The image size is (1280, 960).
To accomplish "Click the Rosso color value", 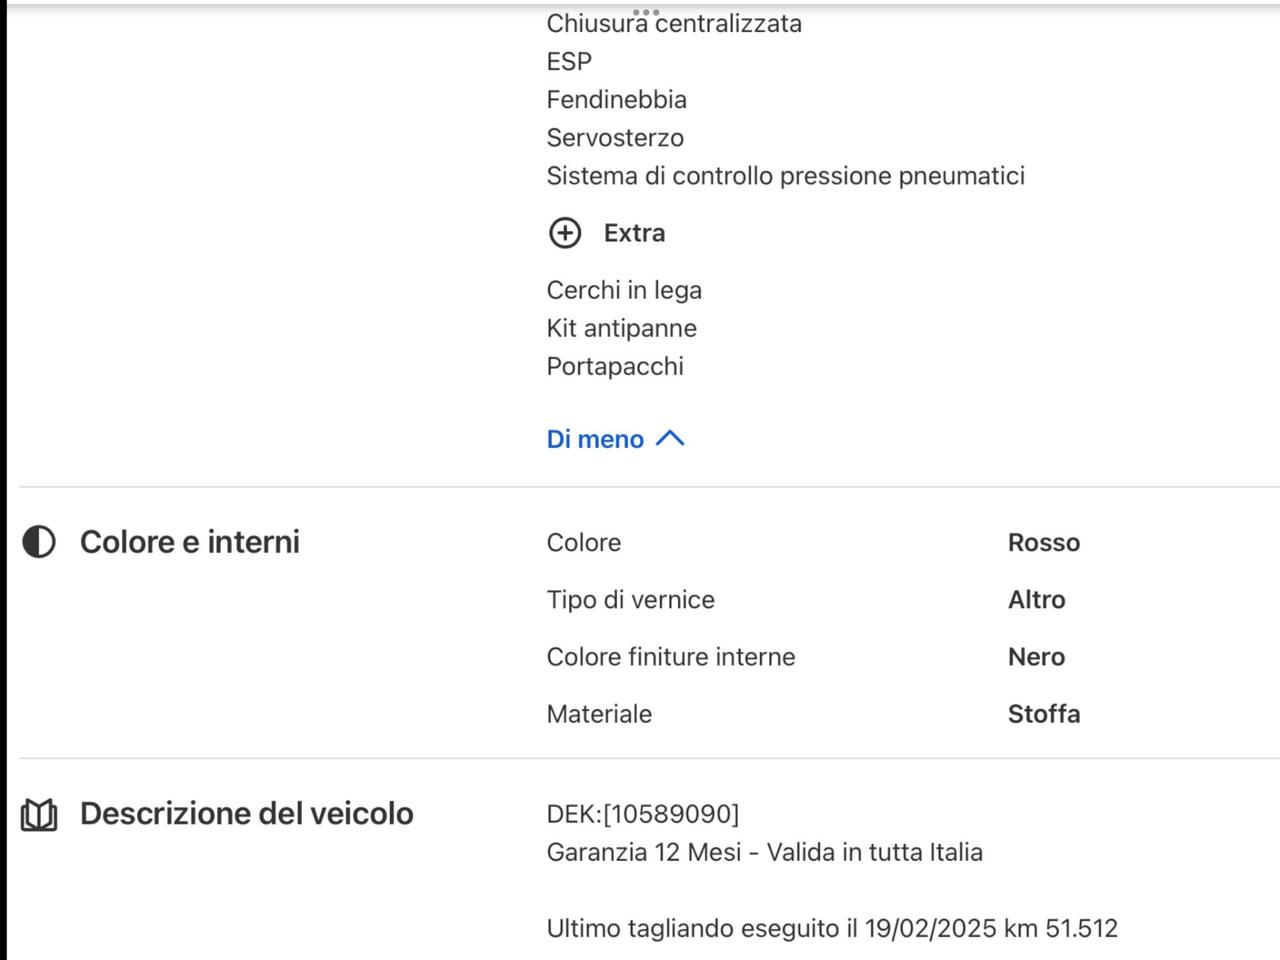I will click(x=1043, y=542).
